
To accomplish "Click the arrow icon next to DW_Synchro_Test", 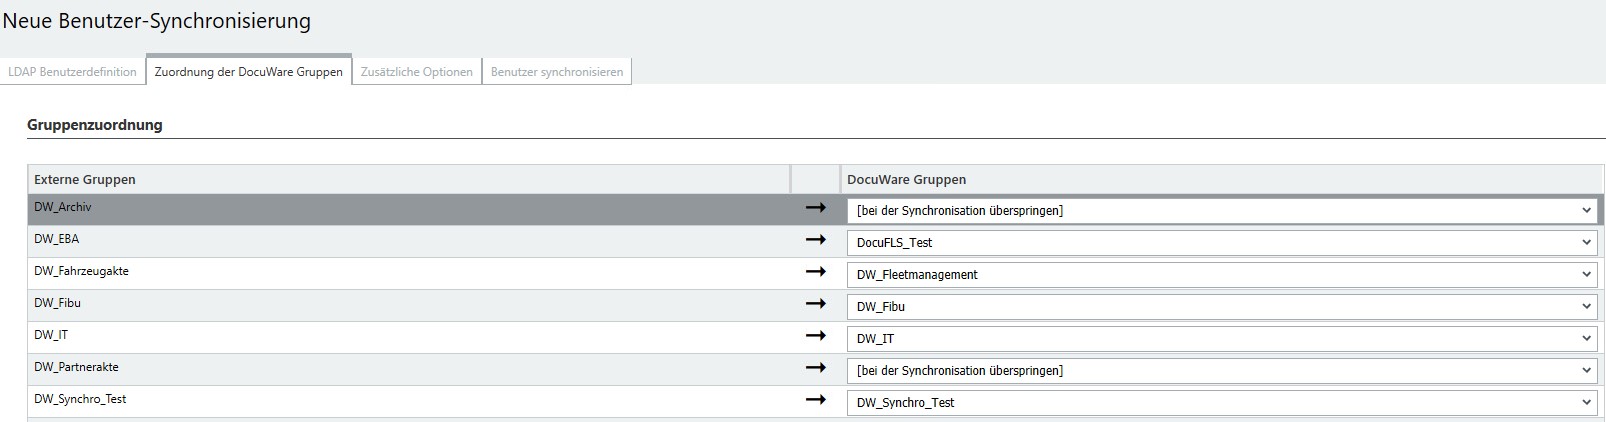I will coord(815,400).
